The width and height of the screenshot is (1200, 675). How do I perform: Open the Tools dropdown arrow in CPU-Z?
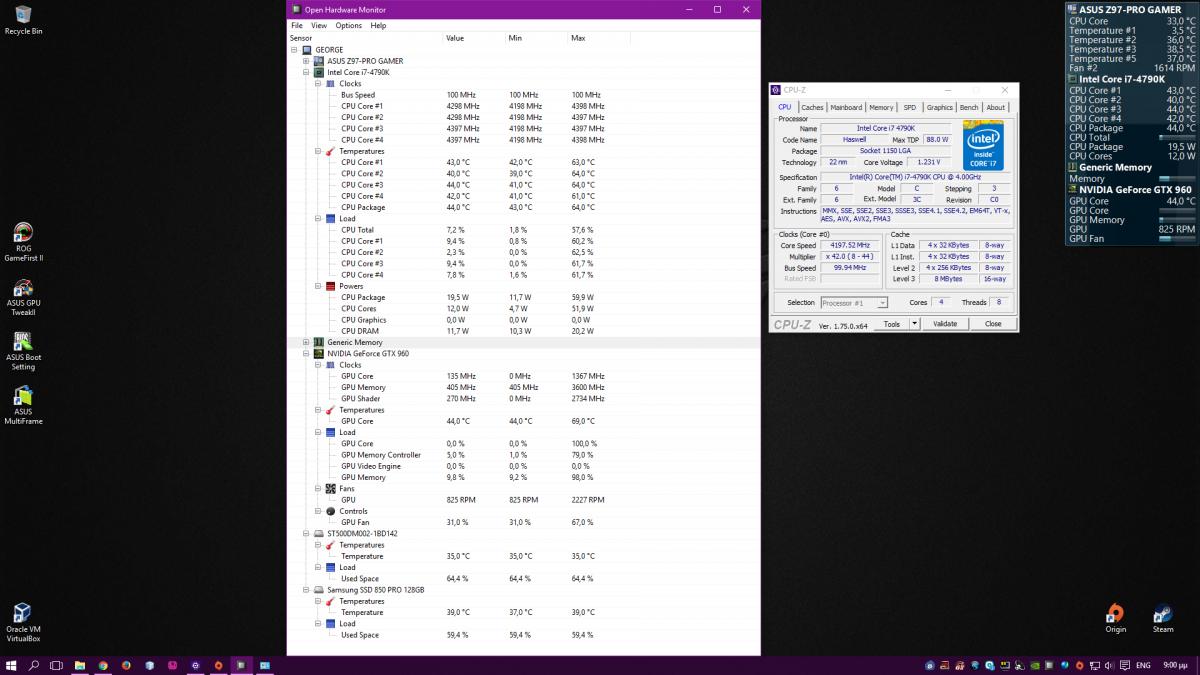click(913, 324)
